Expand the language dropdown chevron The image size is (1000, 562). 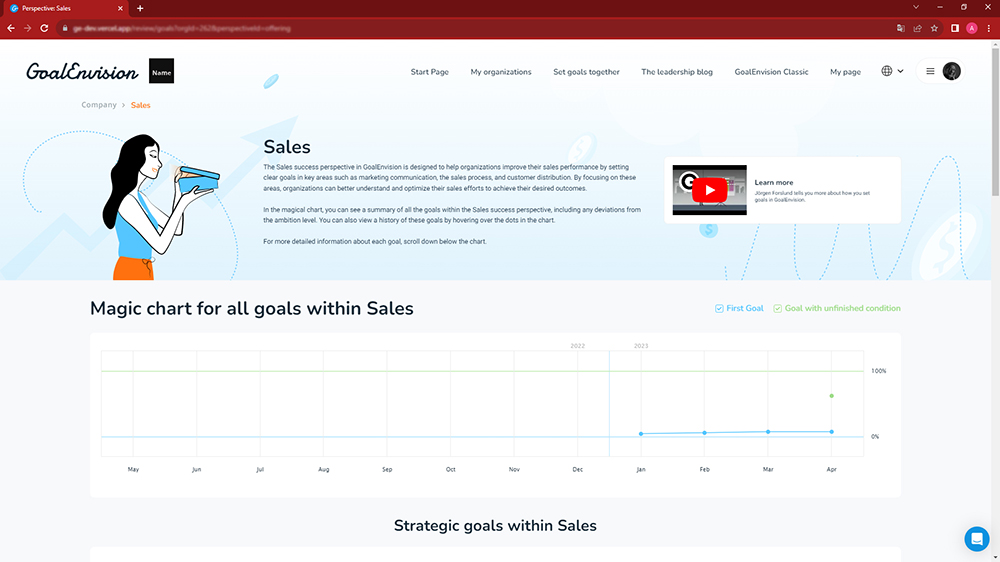pyautogui.click(x=901, y=71)
